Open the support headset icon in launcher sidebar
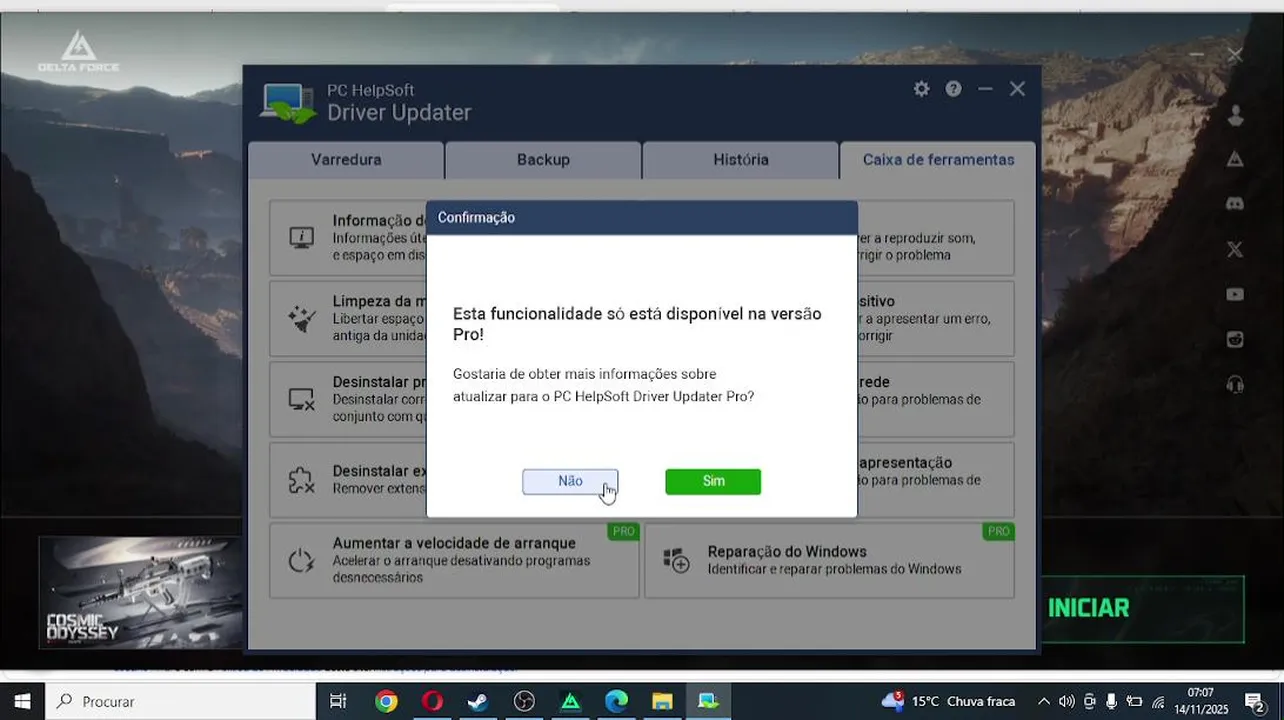The width and height of the screenshot is (1284, 720). pyautogui.click(x=1235, y=384)
